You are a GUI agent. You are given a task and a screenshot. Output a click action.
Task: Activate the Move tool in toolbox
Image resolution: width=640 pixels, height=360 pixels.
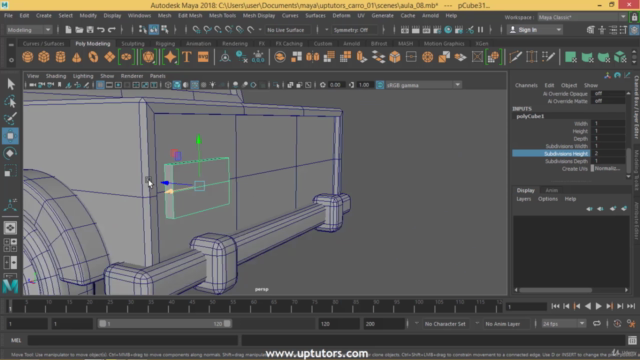[10, 136]
